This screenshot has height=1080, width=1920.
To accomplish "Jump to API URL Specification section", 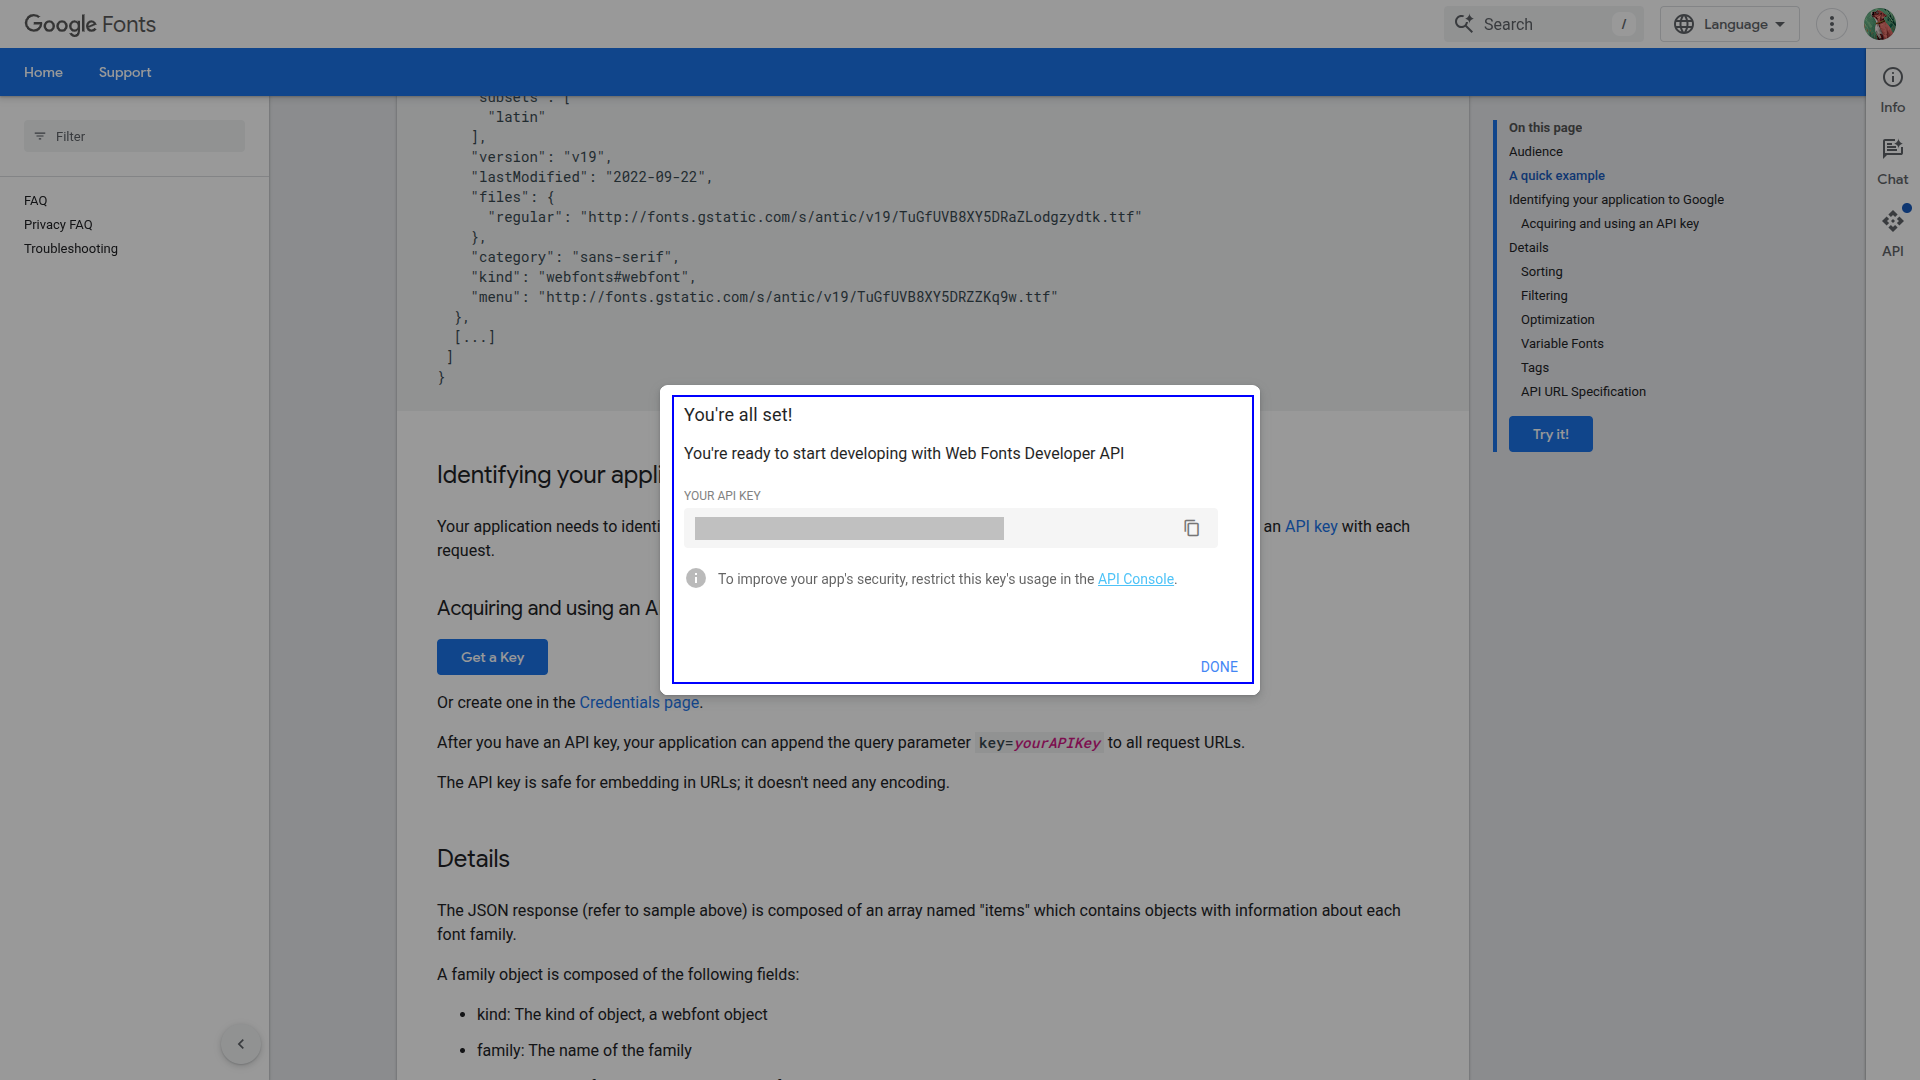I will coord(1583,392).
